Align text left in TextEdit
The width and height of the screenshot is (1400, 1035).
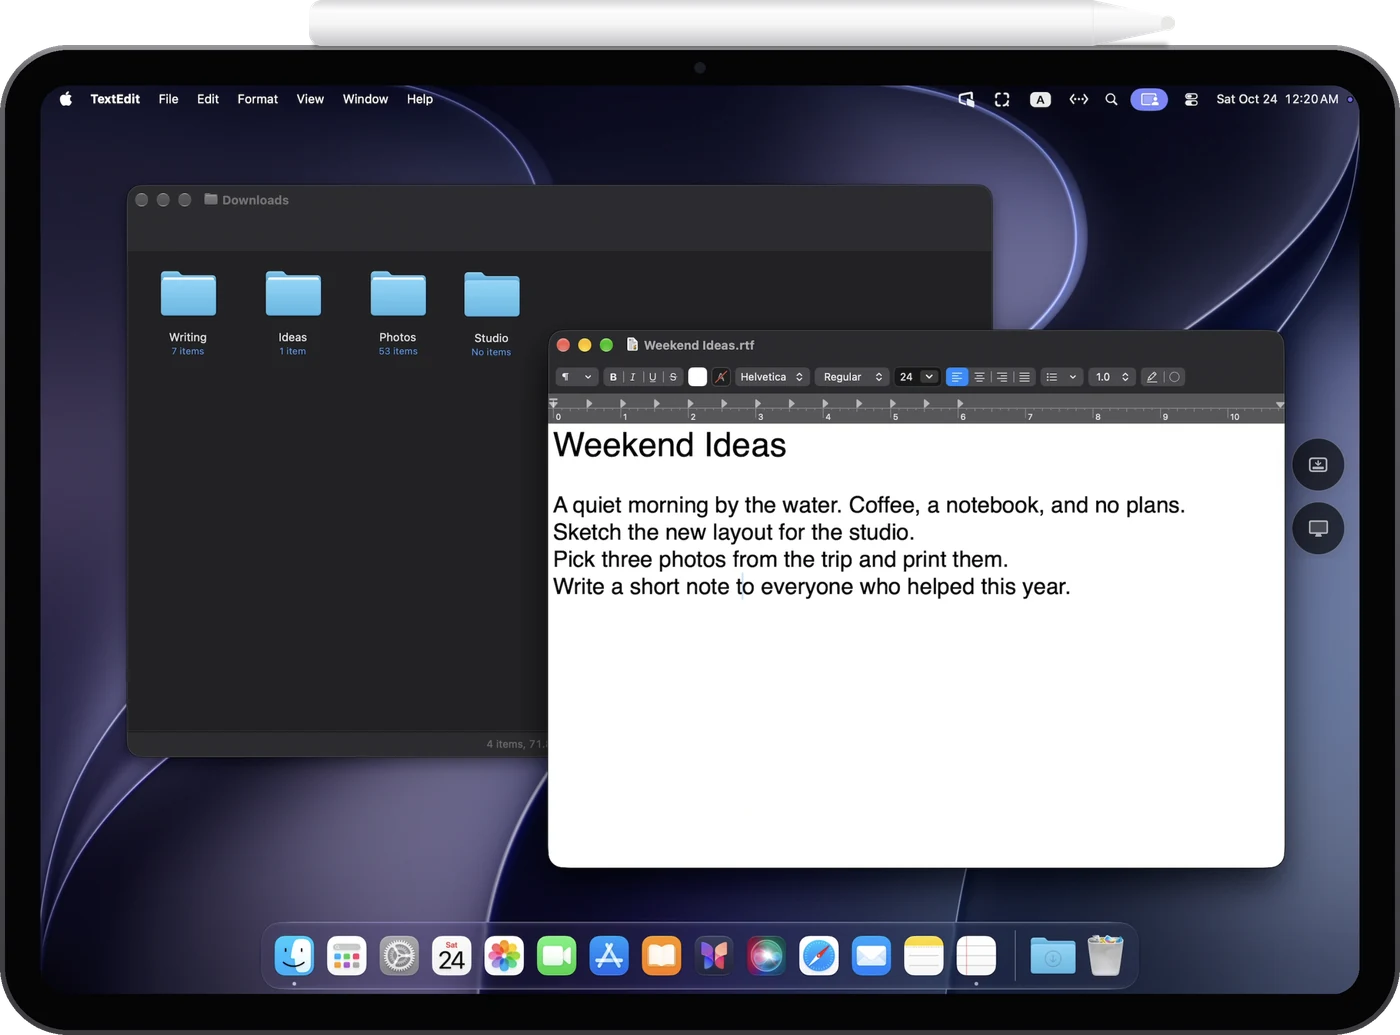coord(957,377)
